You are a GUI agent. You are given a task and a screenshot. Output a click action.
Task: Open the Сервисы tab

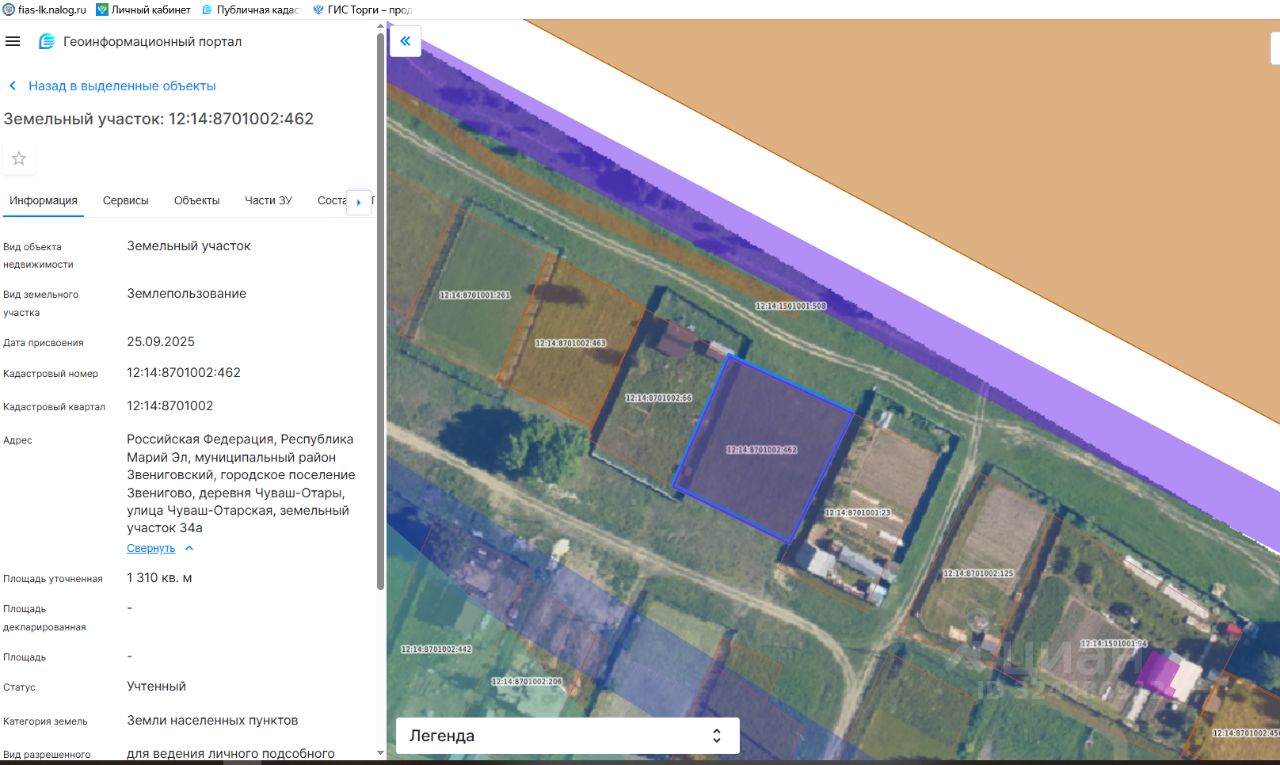point(126,200)
